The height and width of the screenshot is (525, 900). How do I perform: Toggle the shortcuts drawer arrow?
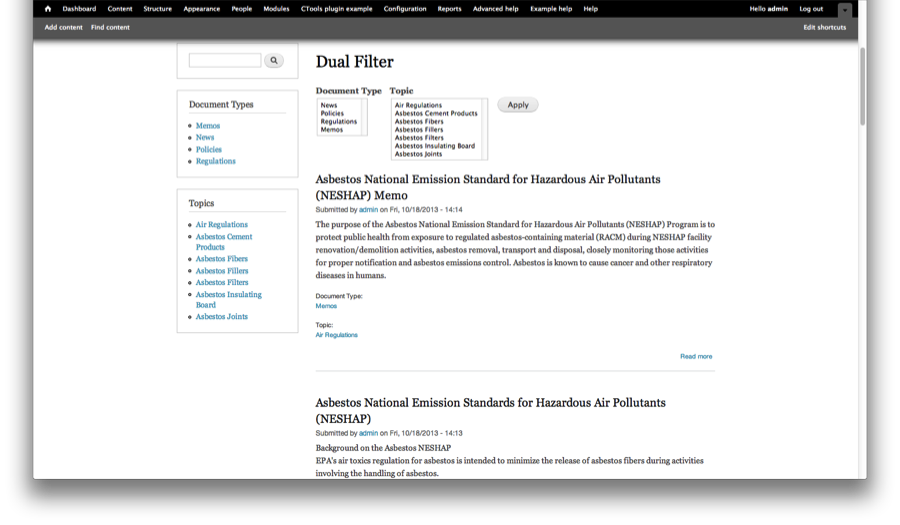pyautogui.click(x=844, y=10)
